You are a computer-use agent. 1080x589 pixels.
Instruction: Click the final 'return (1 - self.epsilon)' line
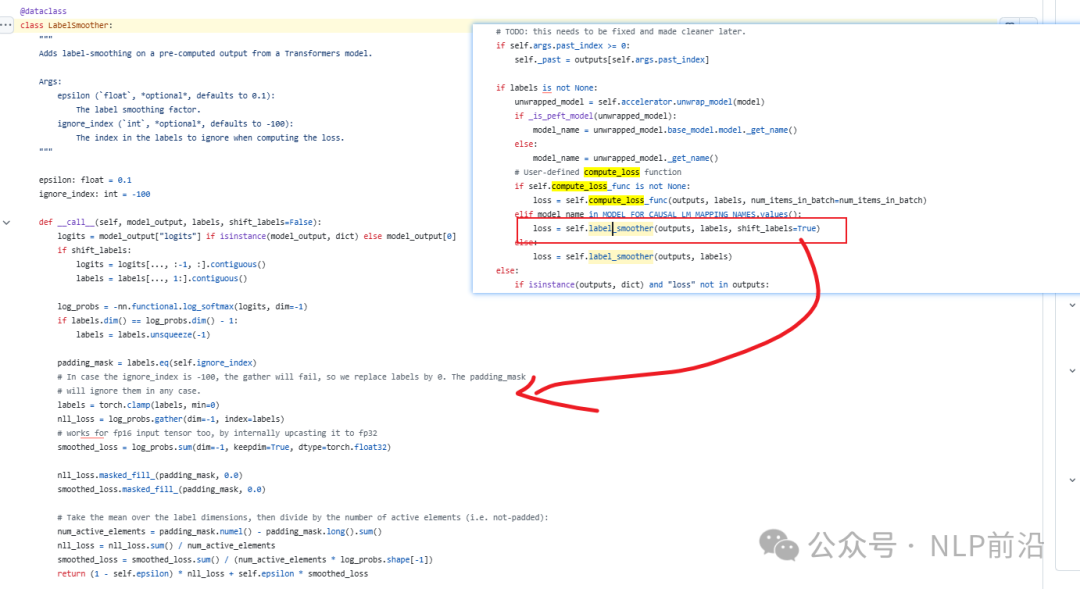[212, 573]
